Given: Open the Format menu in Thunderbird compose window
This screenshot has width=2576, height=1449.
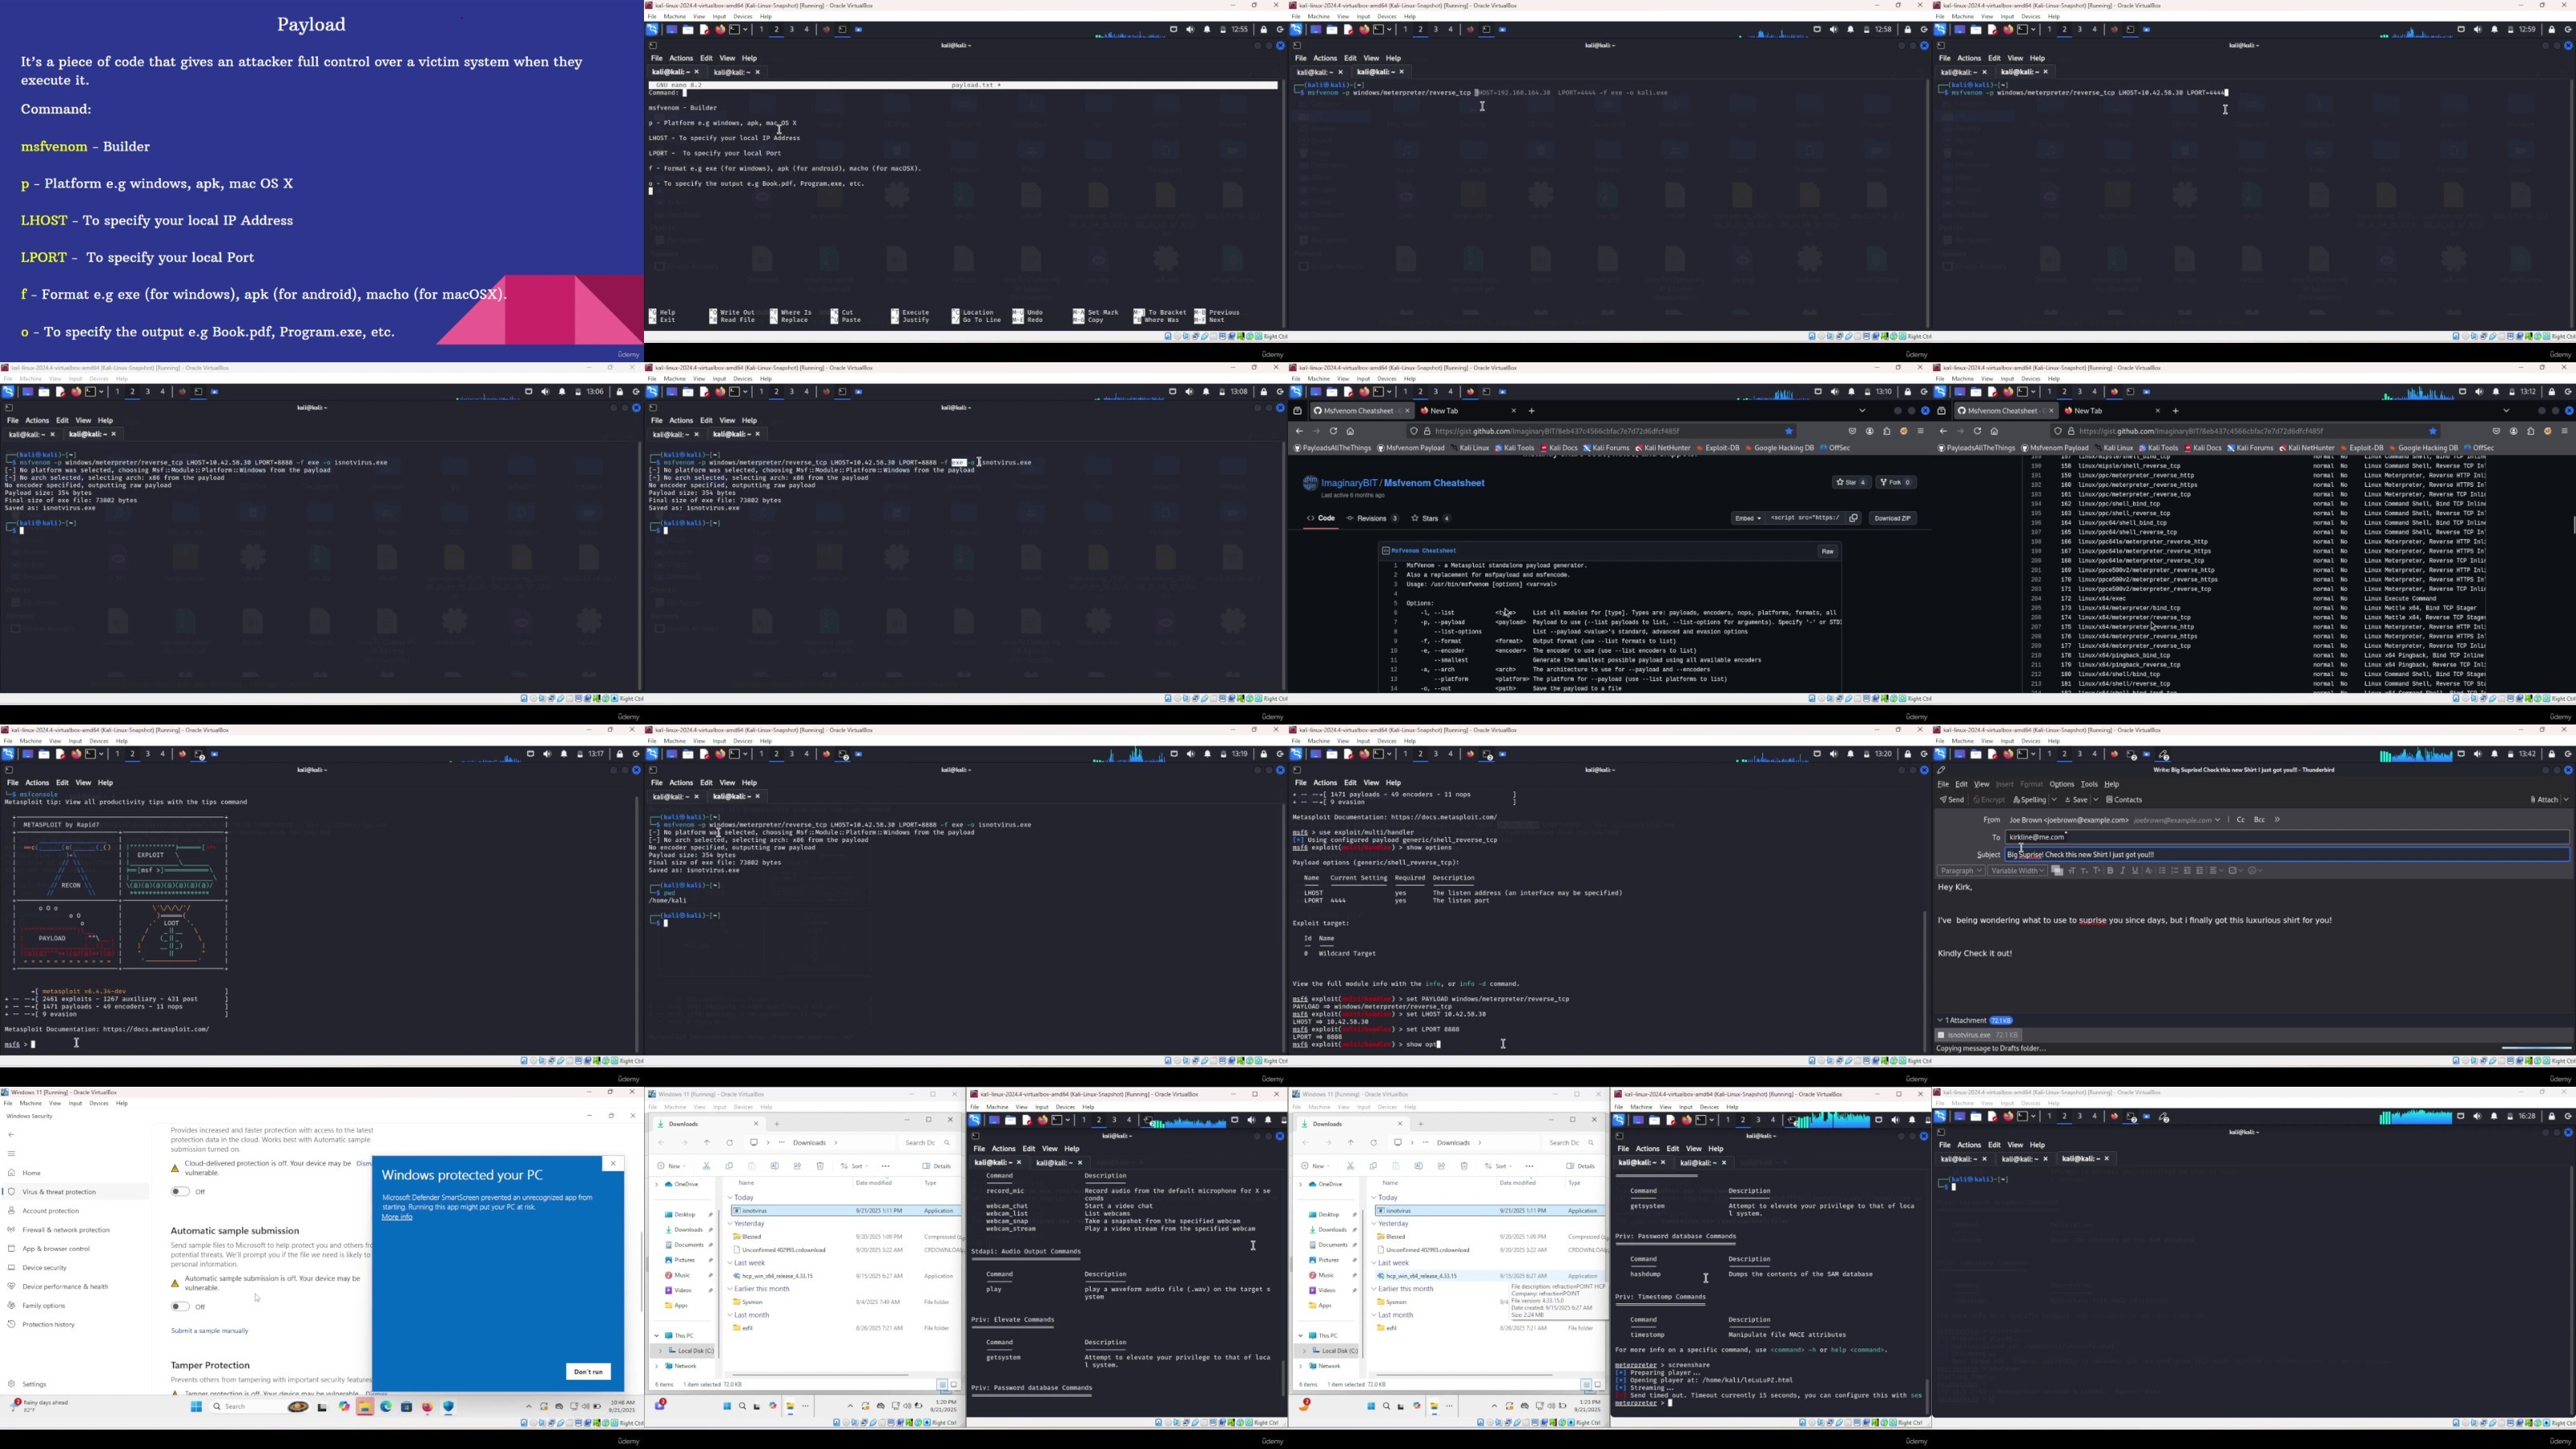Looking at the screenshot, I should [x=2031, y=785].
